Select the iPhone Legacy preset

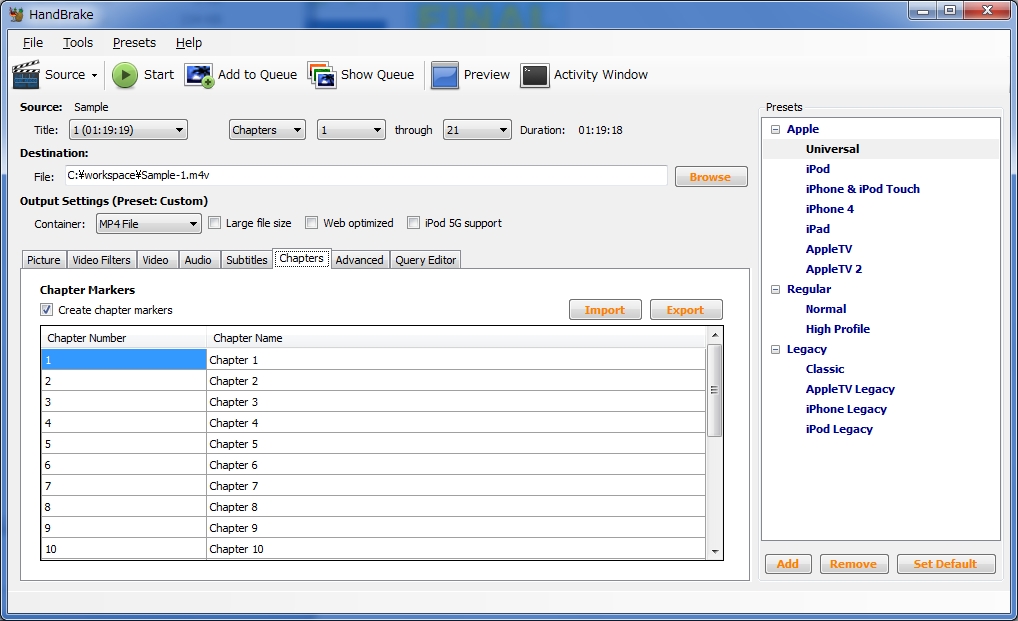coord(846,409)
